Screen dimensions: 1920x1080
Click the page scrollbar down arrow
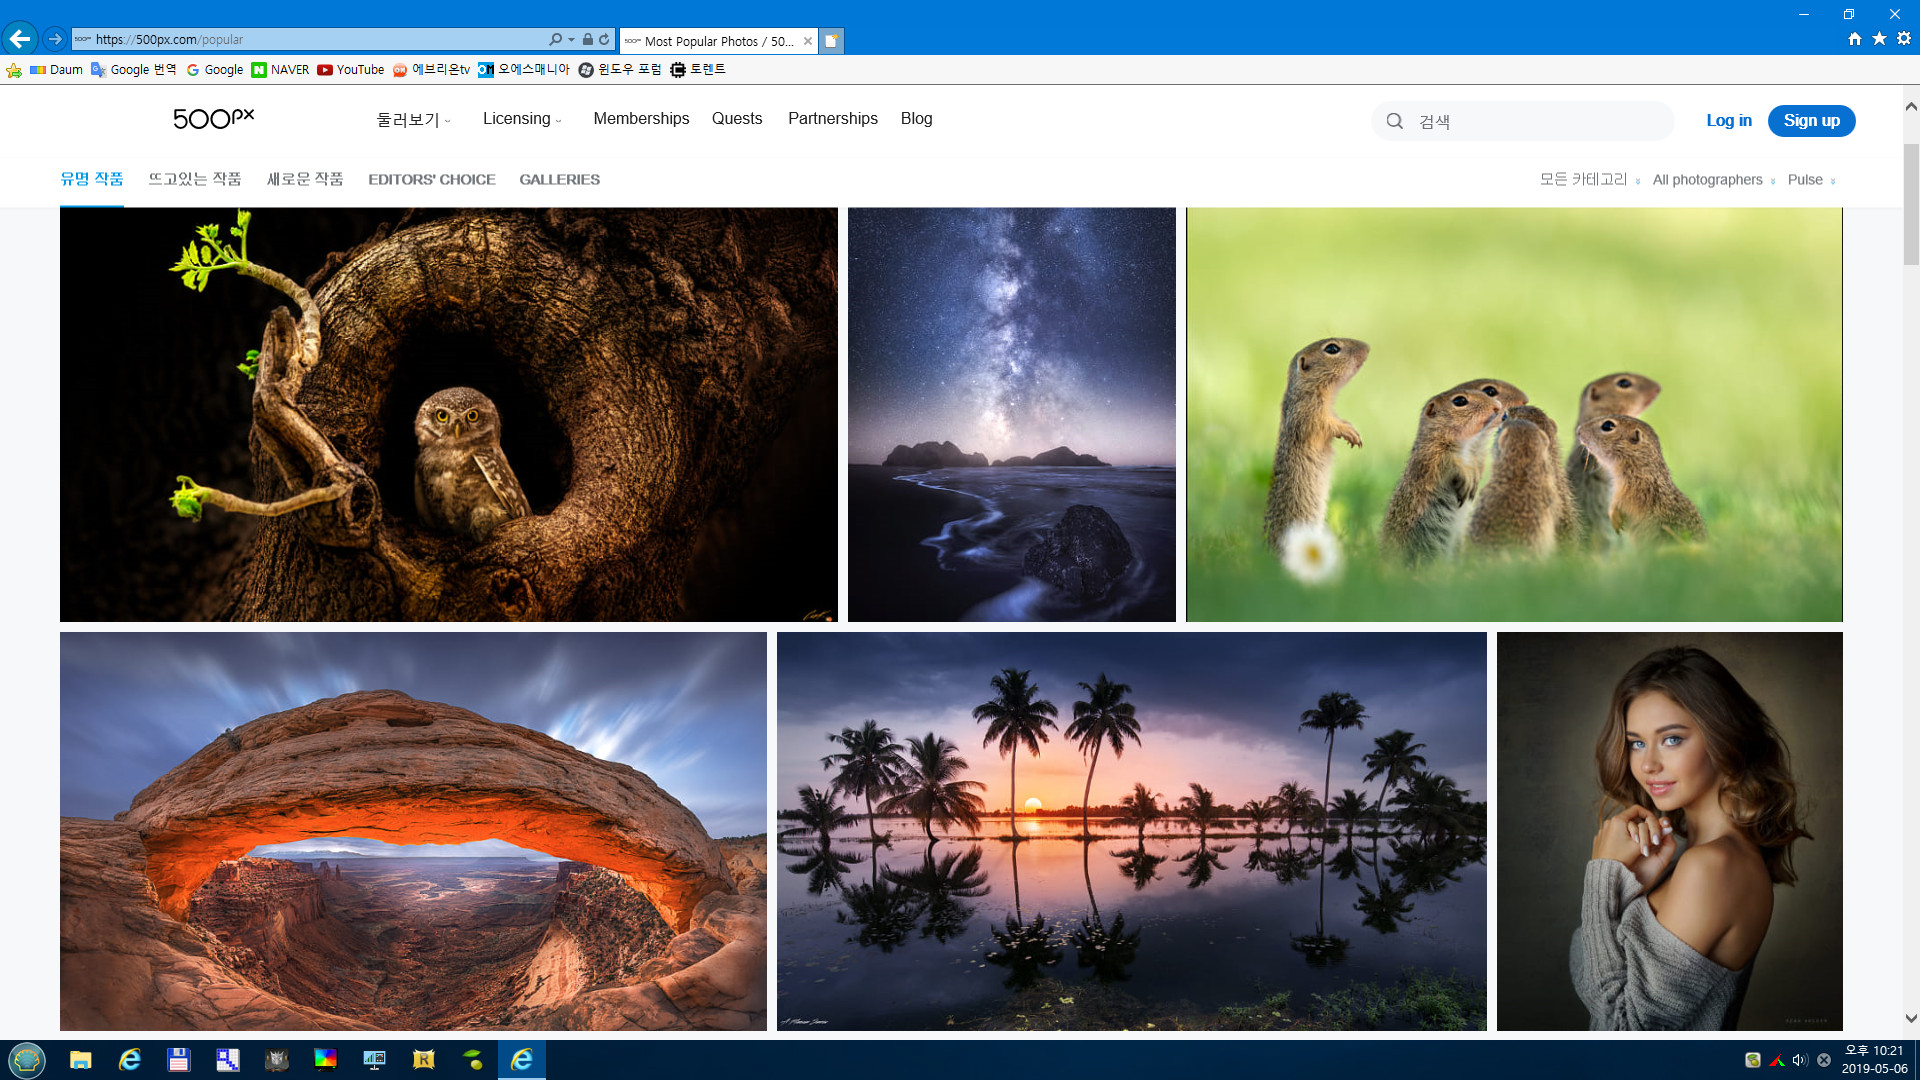[1911, 1019]
